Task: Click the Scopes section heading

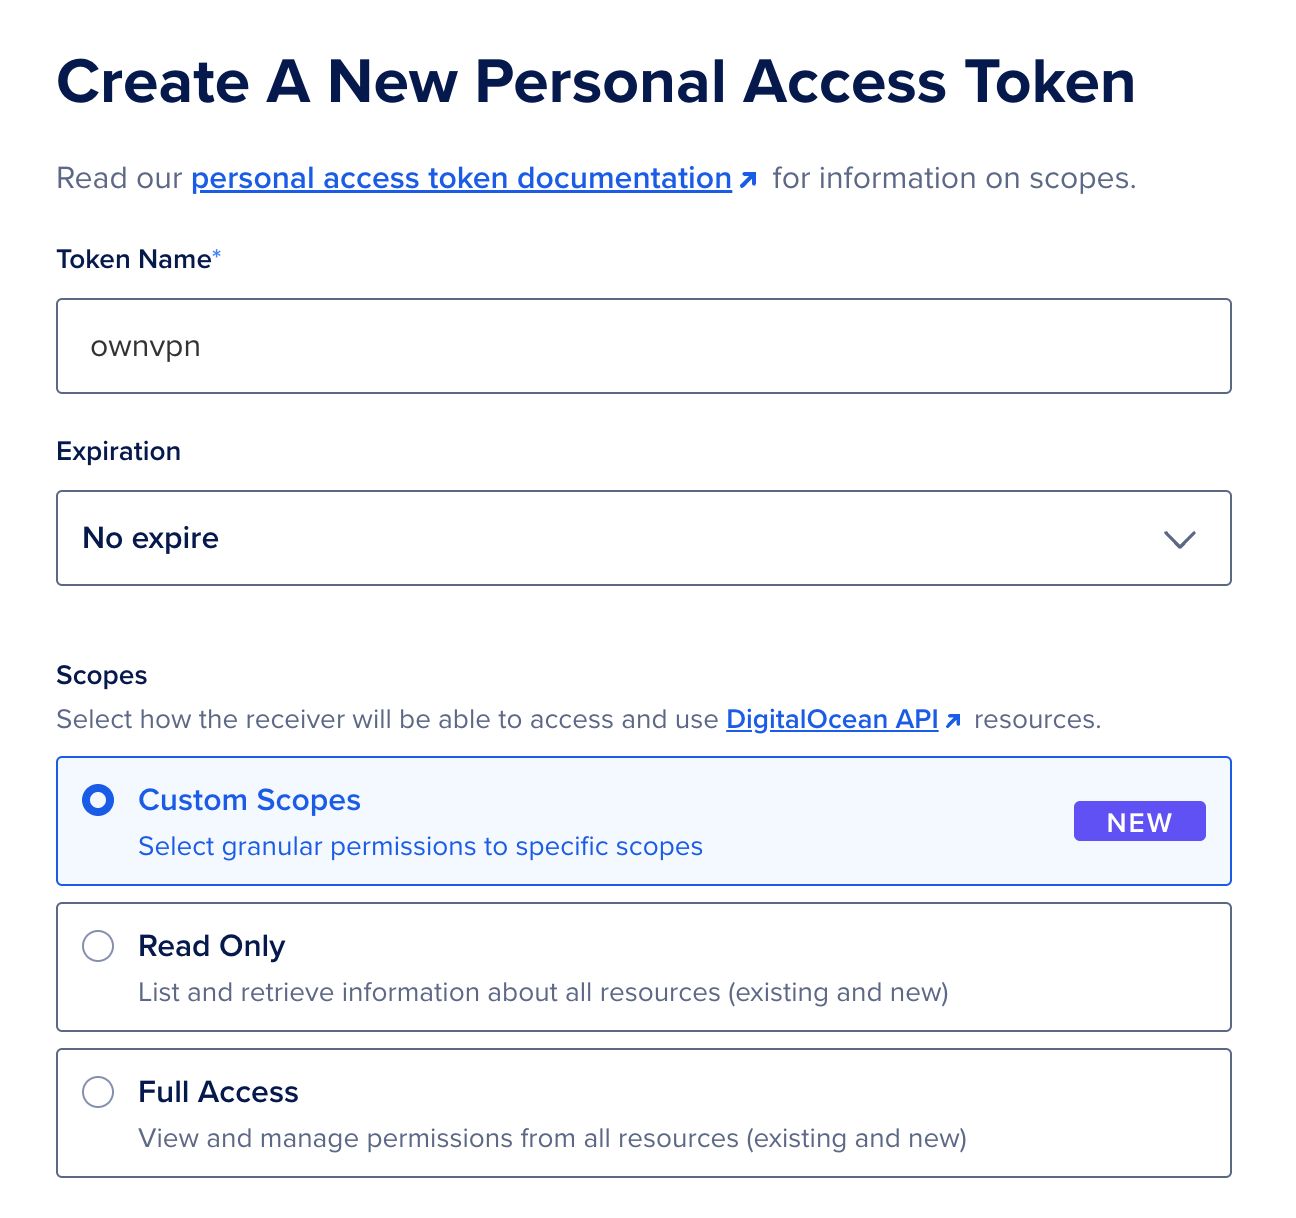Action: (x=101, y=675)
